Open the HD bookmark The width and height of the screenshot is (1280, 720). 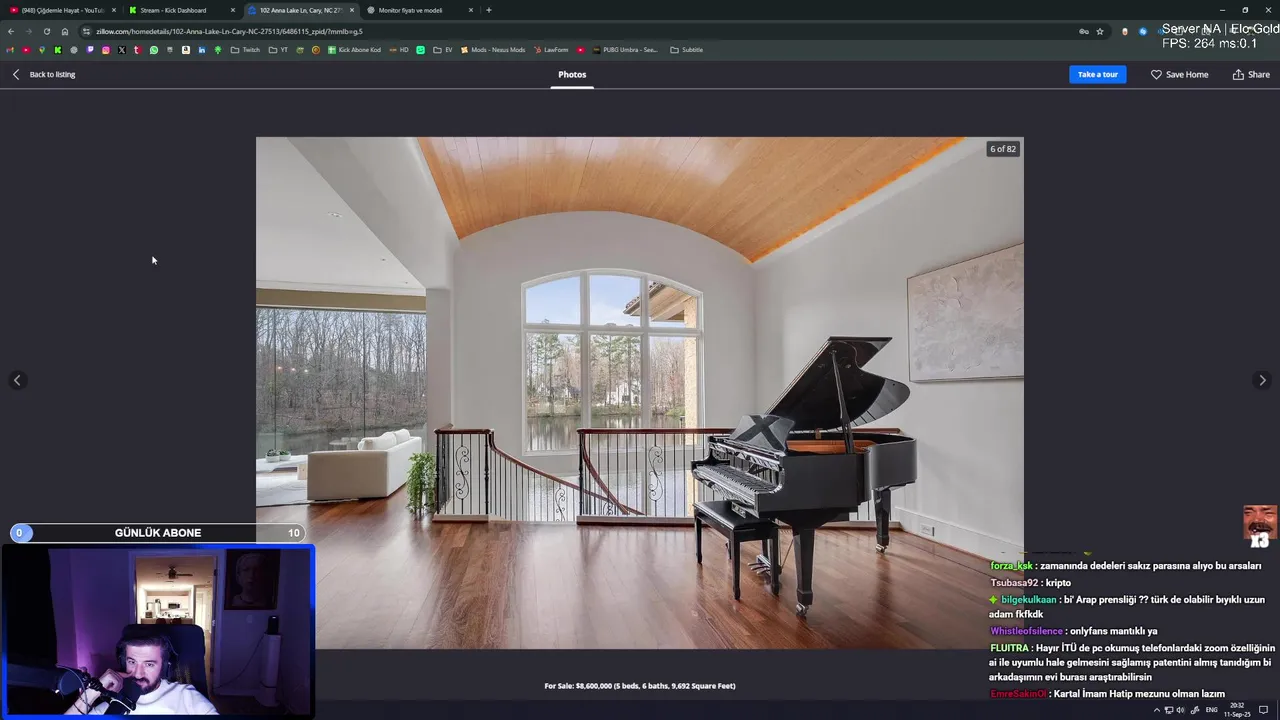click(400, 50)
